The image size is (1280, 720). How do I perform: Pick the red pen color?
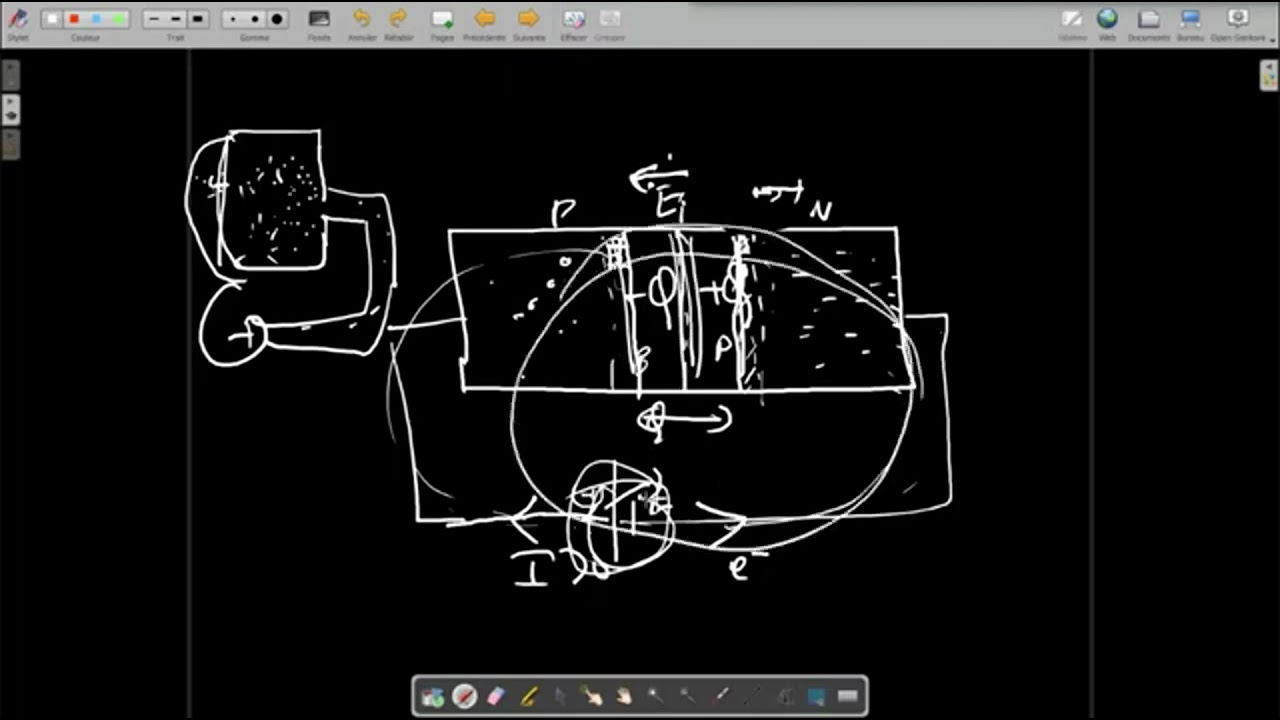pyautogui.click(x=74, y=19)
